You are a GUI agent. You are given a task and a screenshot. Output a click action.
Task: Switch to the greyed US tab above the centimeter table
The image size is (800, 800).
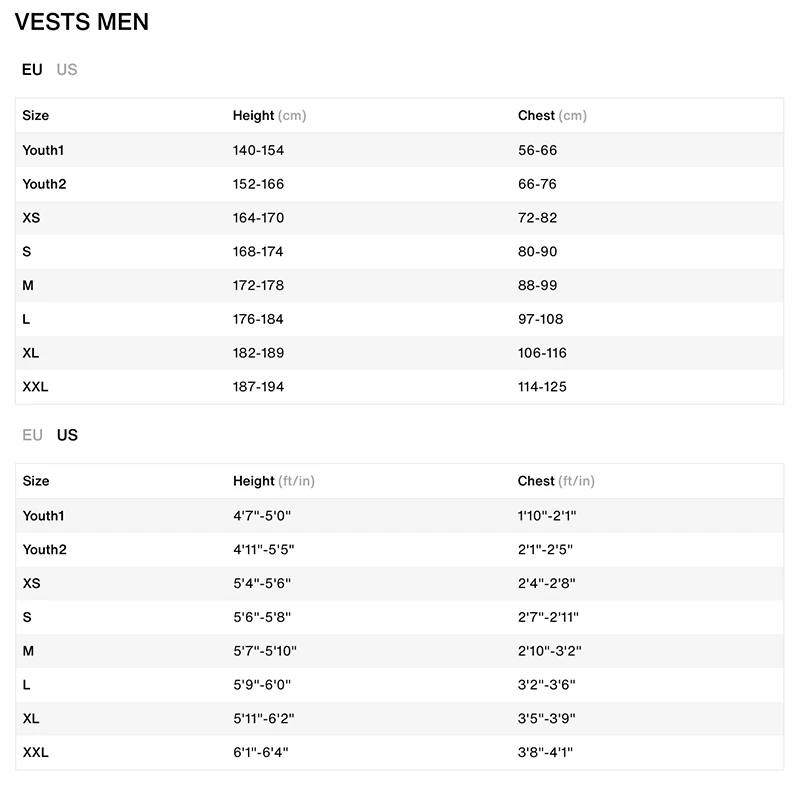[x=67, y=70]
